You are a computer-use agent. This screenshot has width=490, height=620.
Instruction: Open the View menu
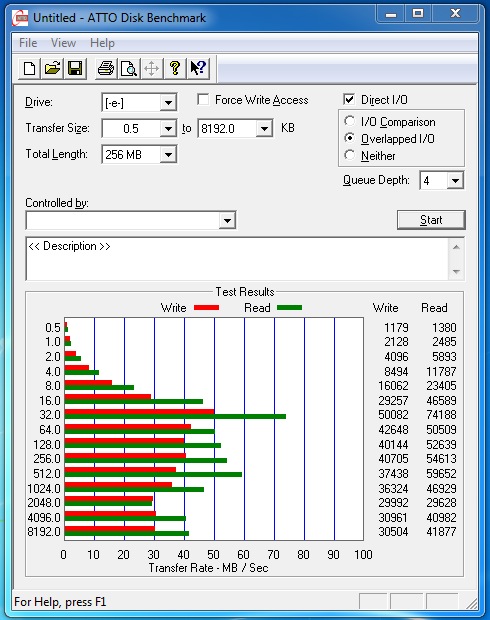point(63,43)
